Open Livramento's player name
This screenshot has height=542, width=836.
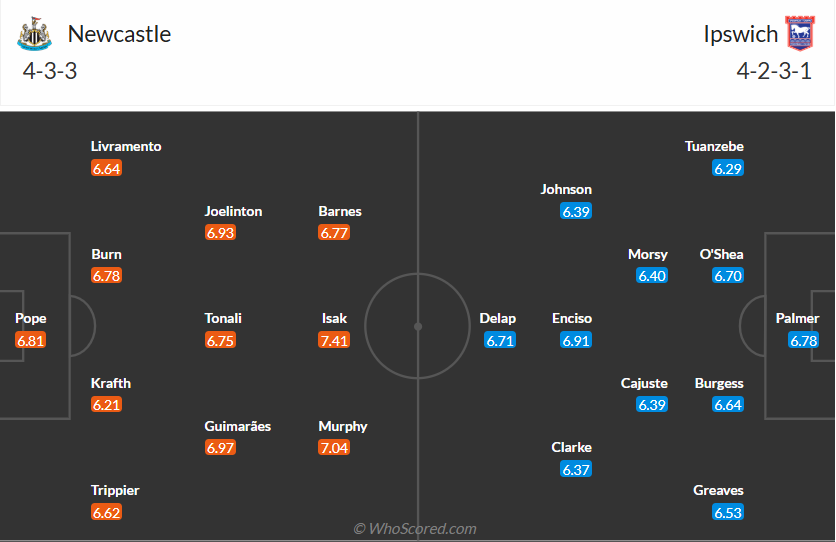point(126,146)
